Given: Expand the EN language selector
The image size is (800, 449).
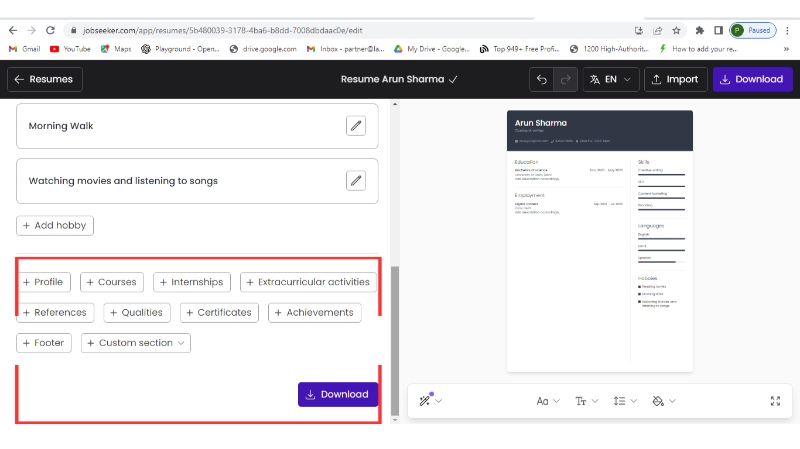Looking at the screenshot, I should coord(610,79).
